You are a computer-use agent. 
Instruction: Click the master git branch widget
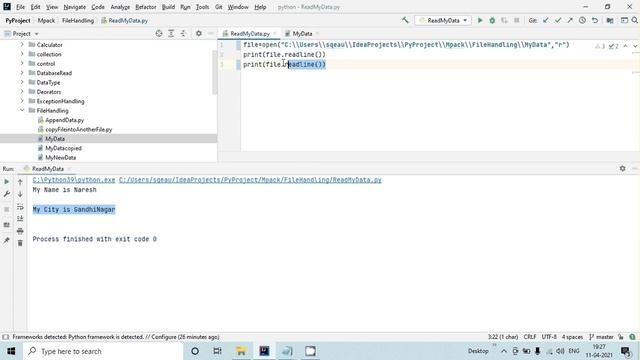(601, 337)
